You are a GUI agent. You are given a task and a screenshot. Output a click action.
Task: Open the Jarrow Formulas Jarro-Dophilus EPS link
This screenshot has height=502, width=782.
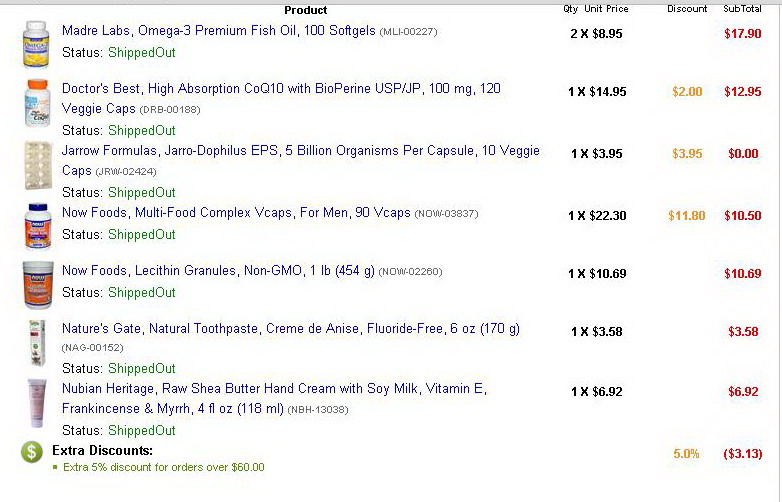(x=300, y=151)
